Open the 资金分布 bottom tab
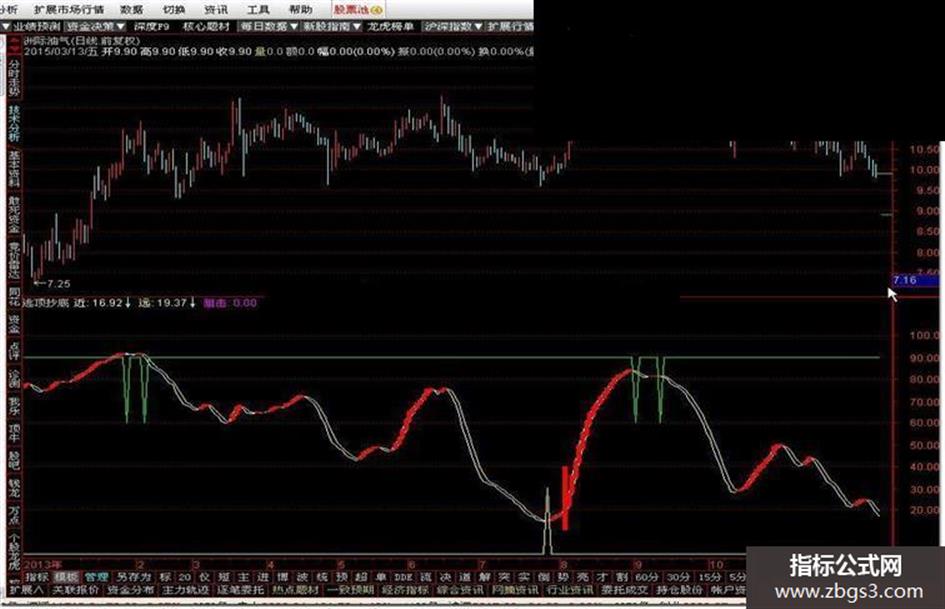 [130, 590]
